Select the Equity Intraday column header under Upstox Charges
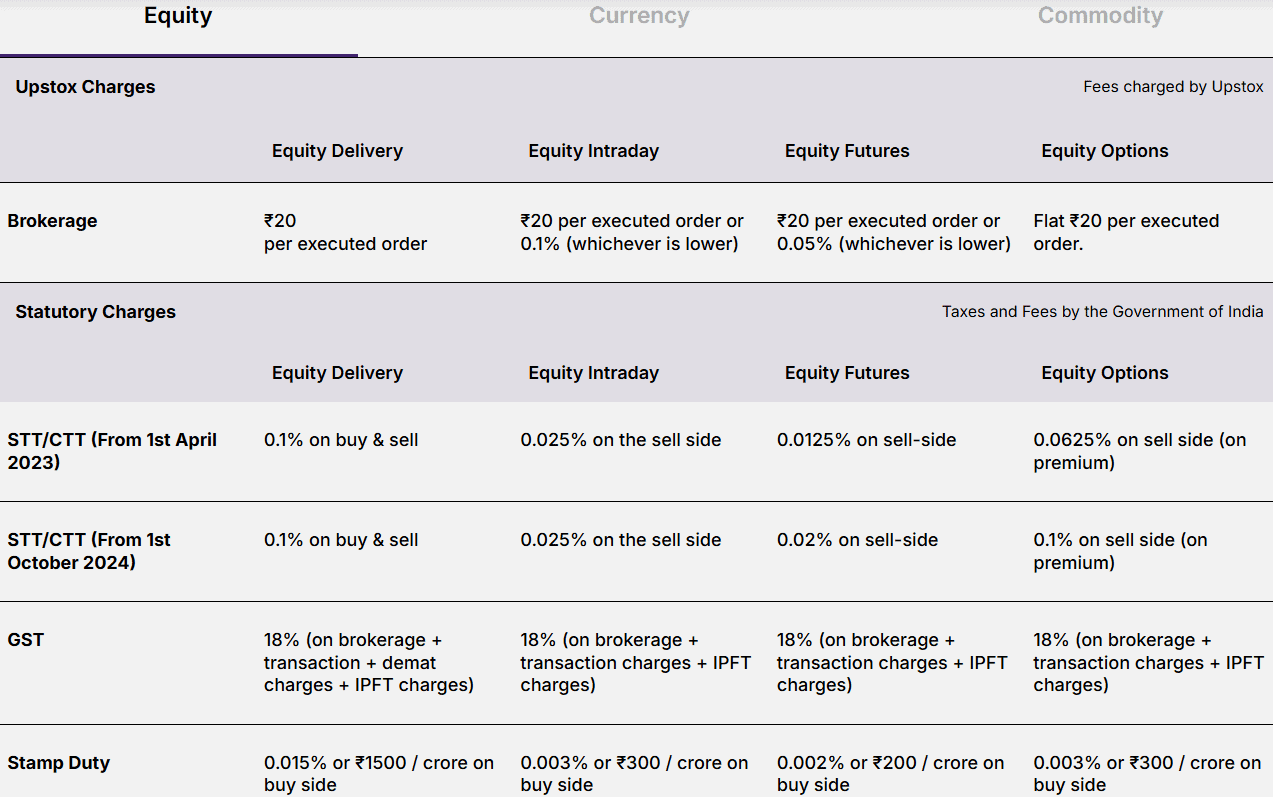Screen dimensions: 1273x797 593,150
